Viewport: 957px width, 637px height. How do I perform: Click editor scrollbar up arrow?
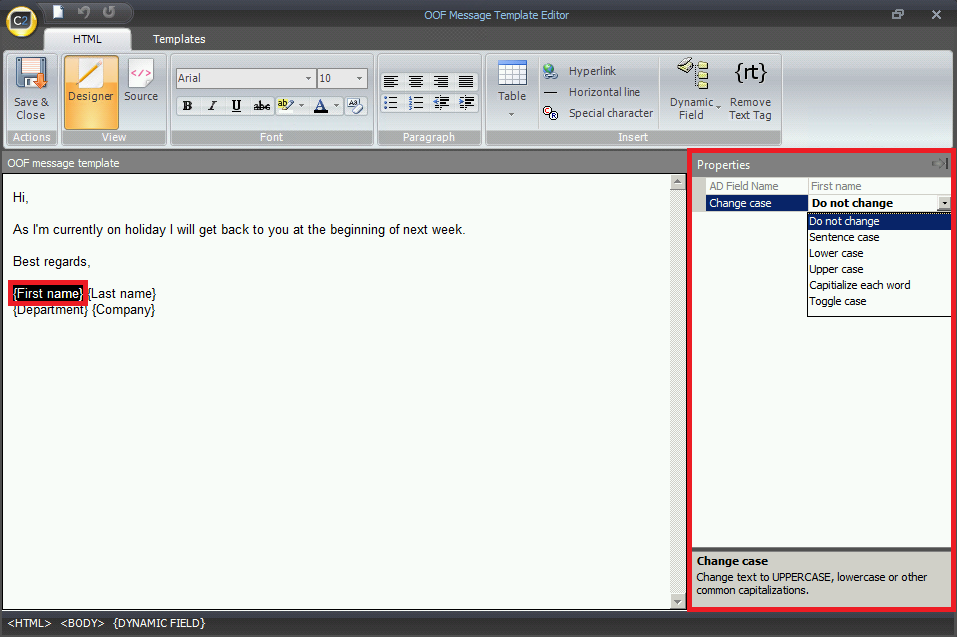677,182
